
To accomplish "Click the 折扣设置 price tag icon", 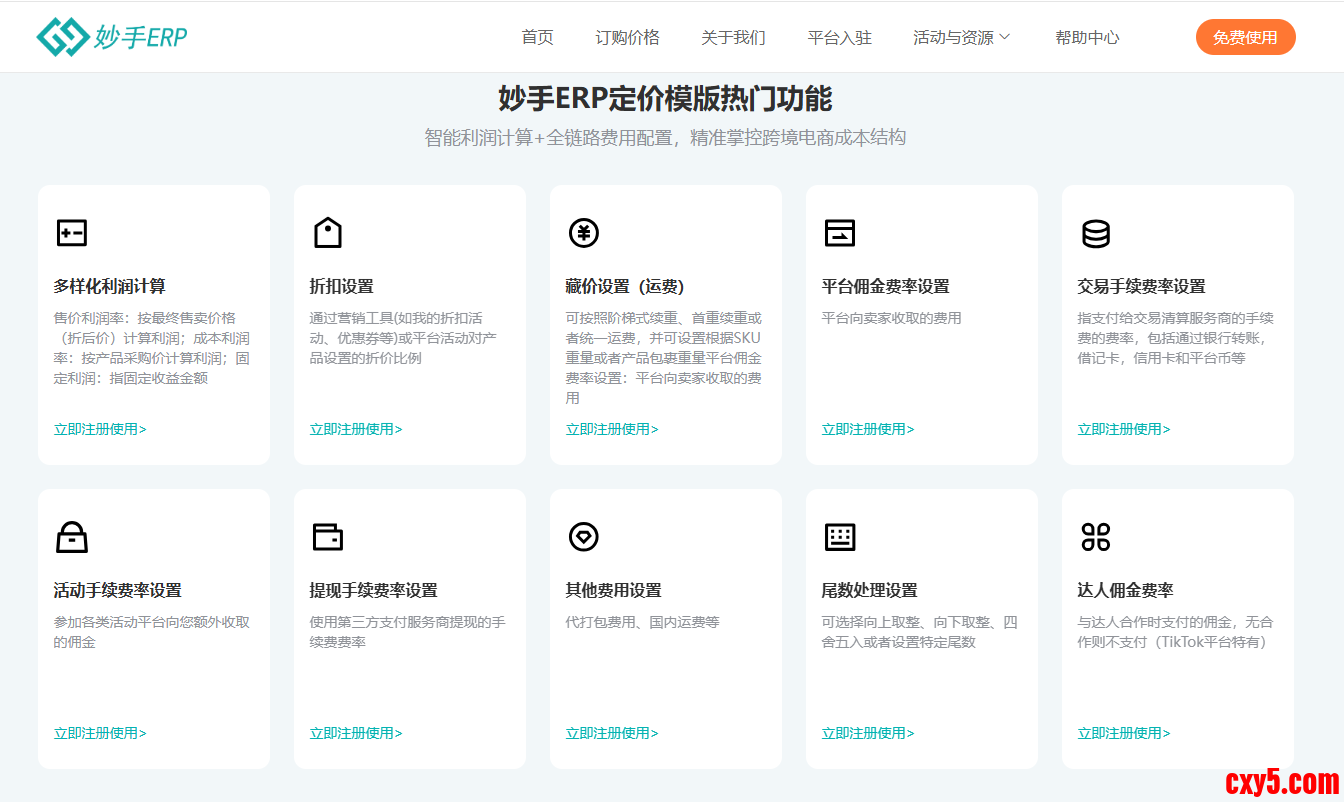I will (328, 233).
